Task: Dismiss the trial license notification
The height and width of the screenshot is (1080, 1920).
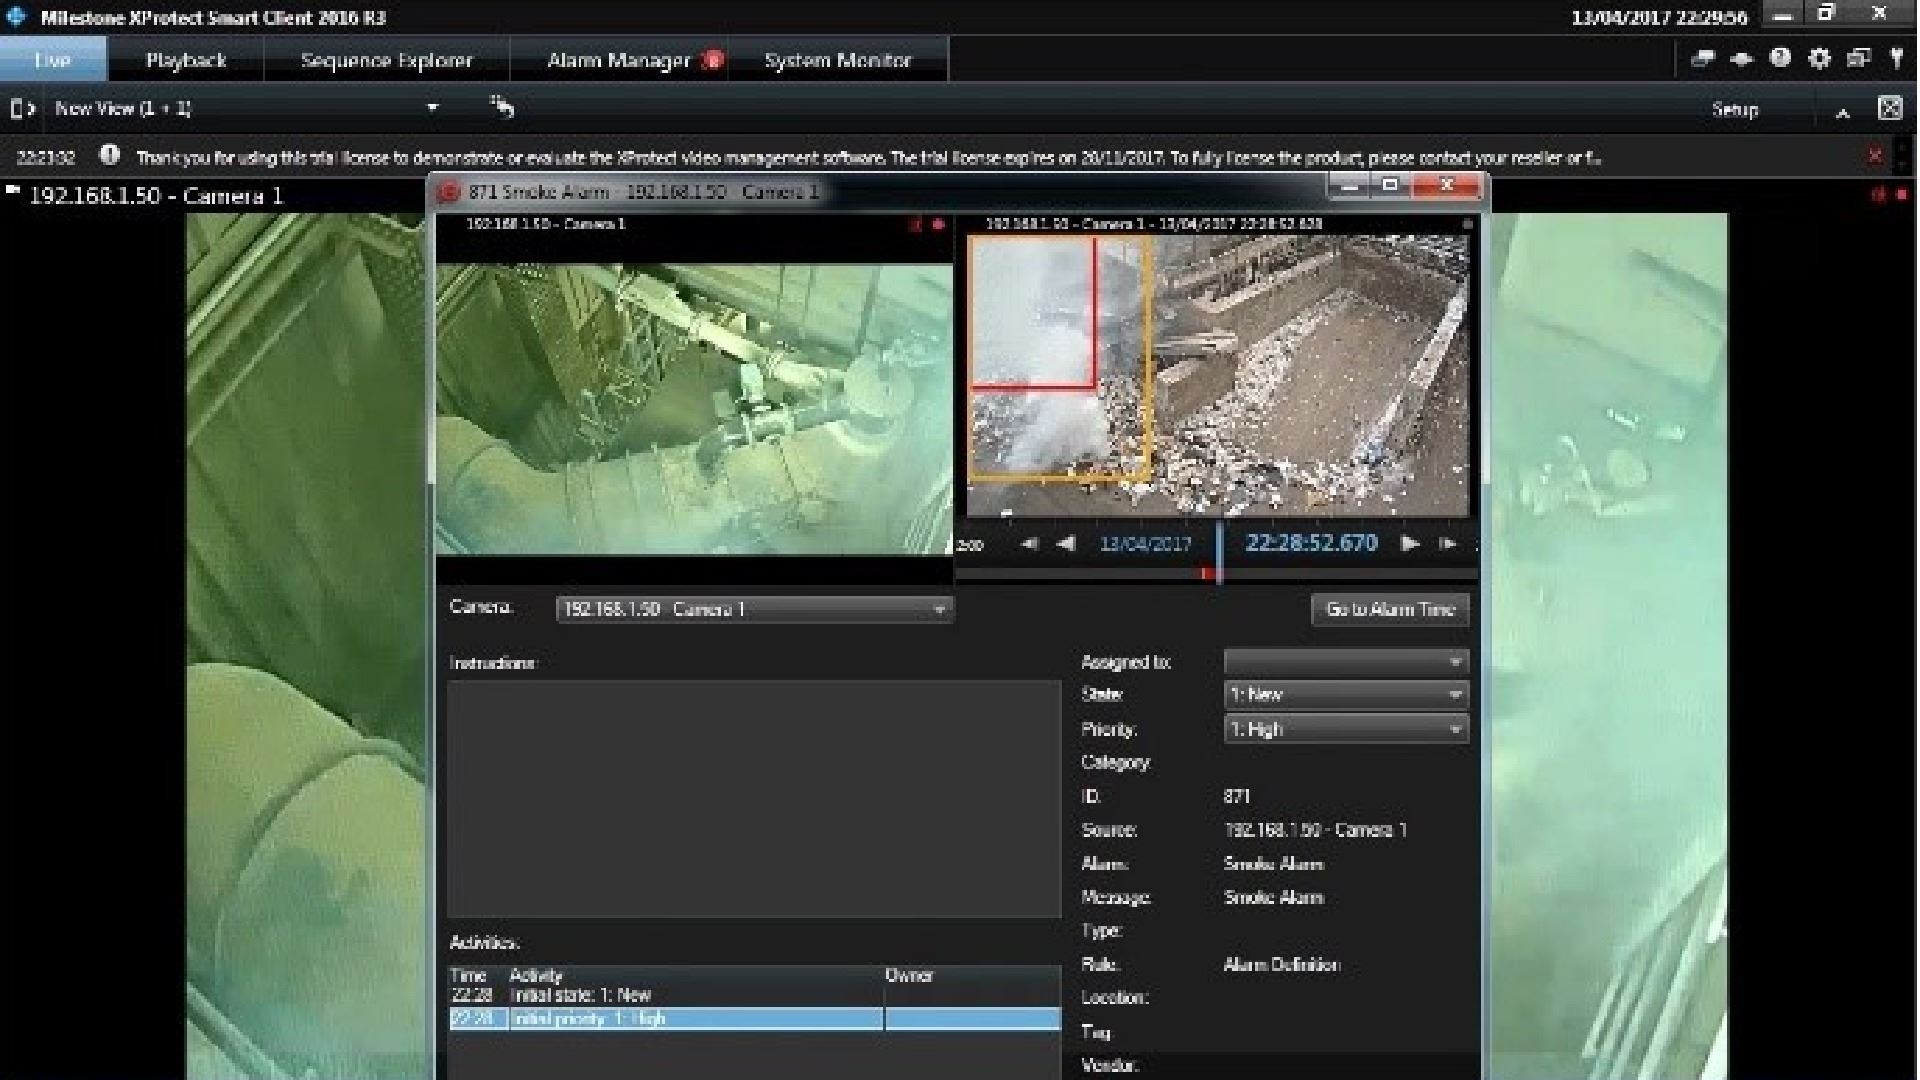Action: (1875, 155)
